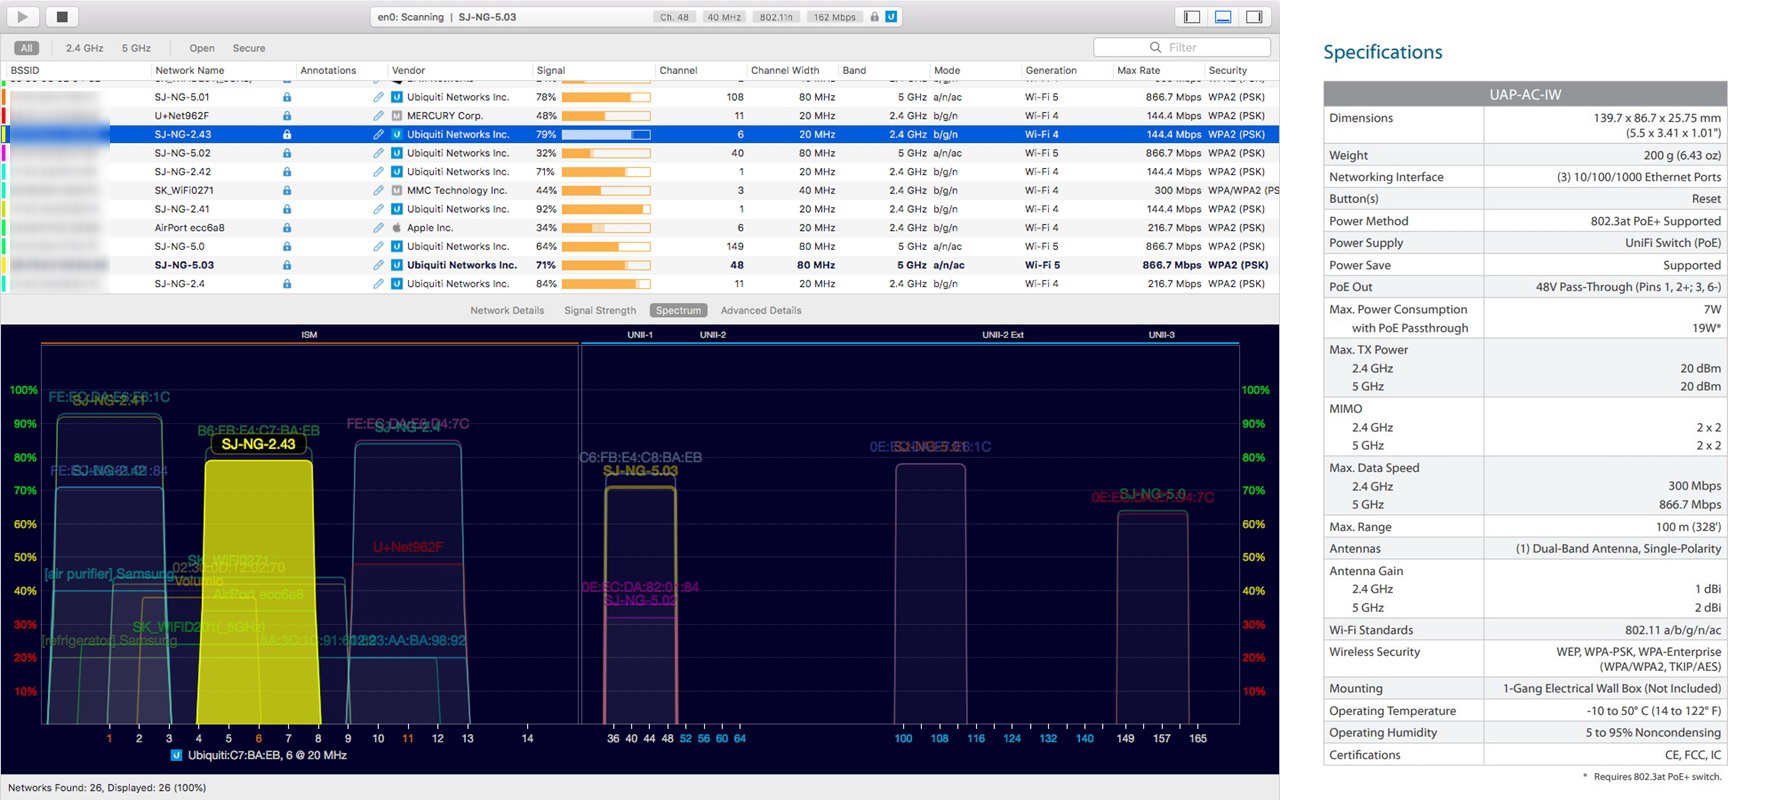
Task: Click Ubiquiti icon in spectrum legend
Action: [x=177, y=755]
